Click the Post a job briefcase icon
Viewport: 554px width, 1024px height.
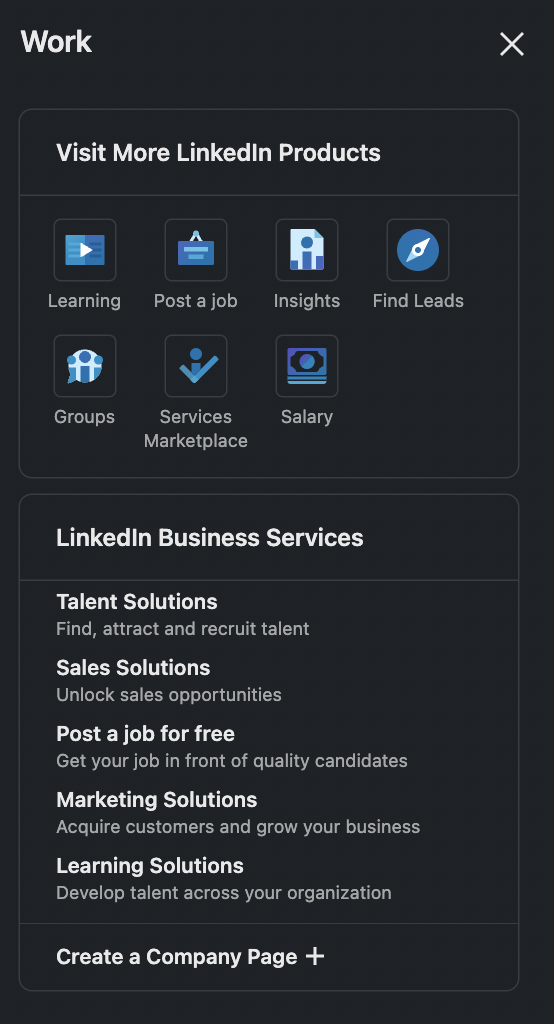pos(196,250)
